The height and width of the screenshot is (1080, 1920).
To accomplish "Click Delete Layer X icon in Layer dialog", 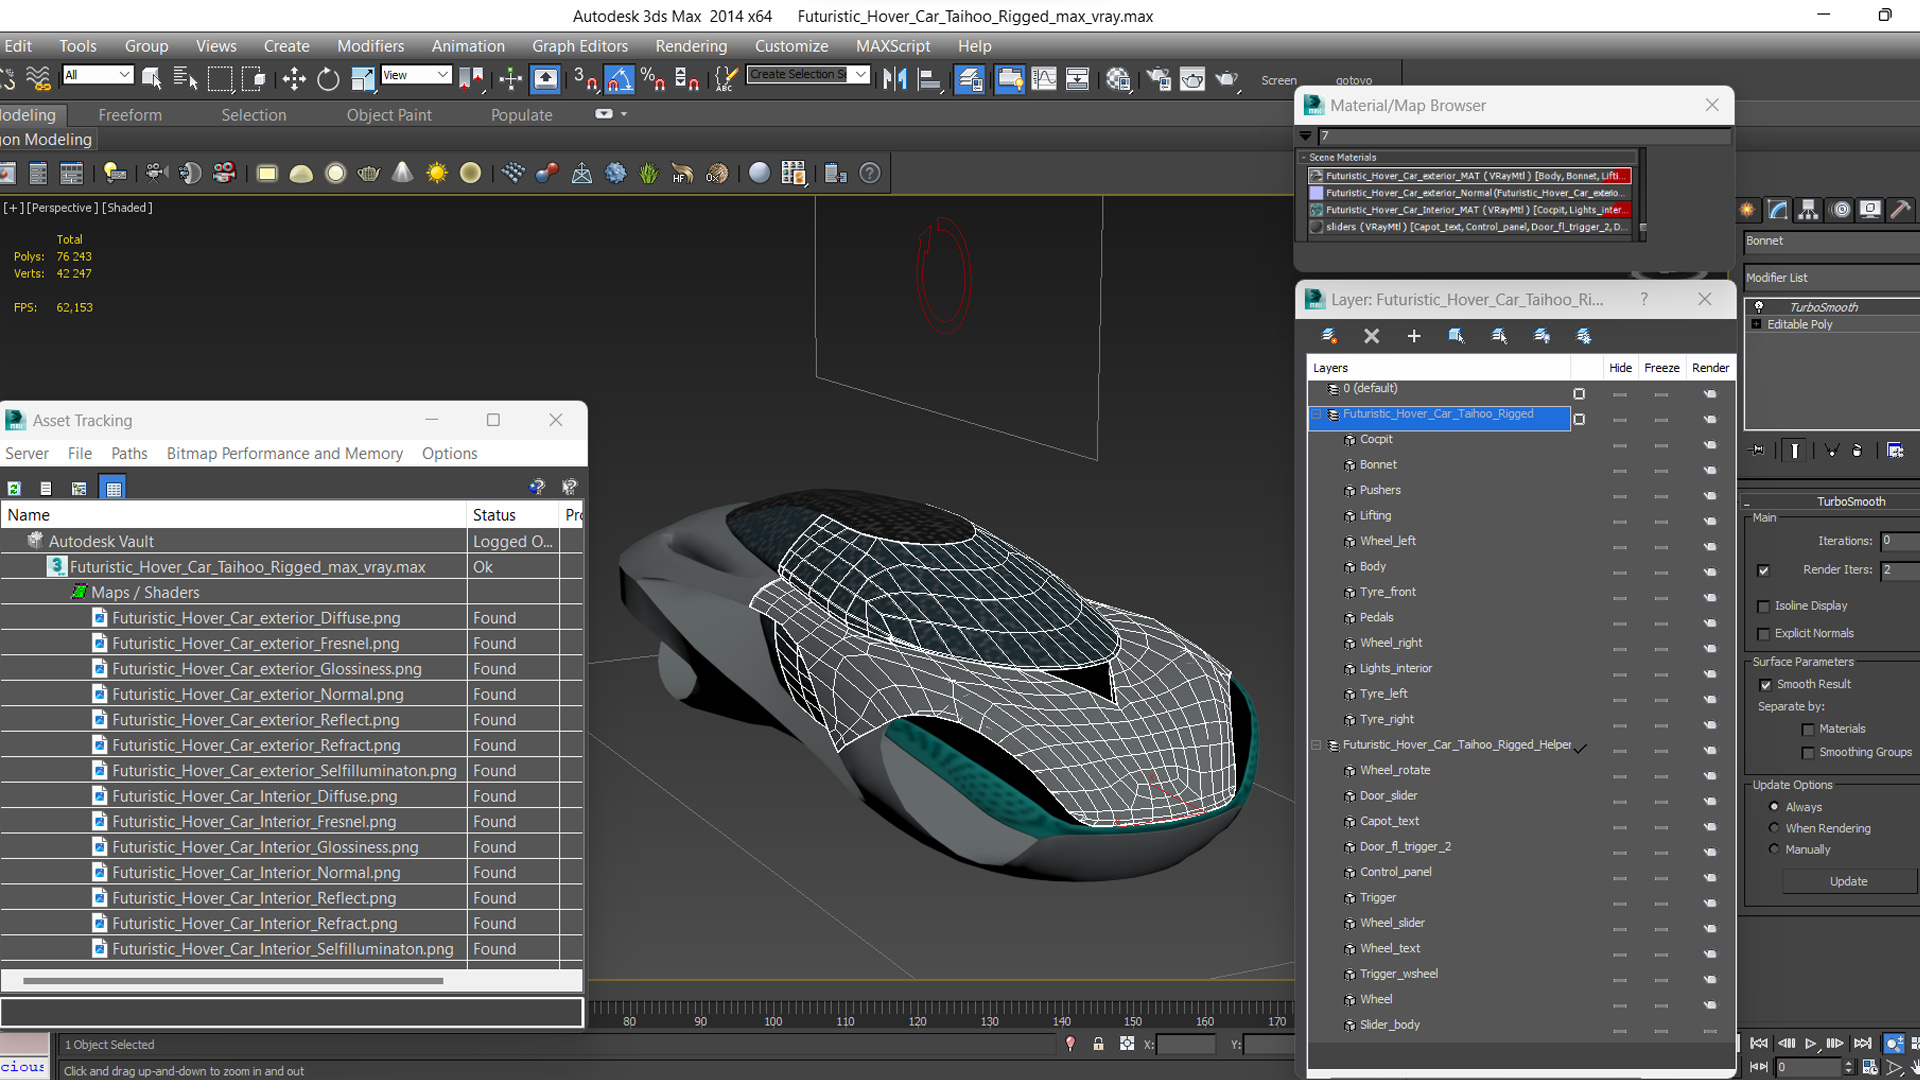I will [1372, 336].
